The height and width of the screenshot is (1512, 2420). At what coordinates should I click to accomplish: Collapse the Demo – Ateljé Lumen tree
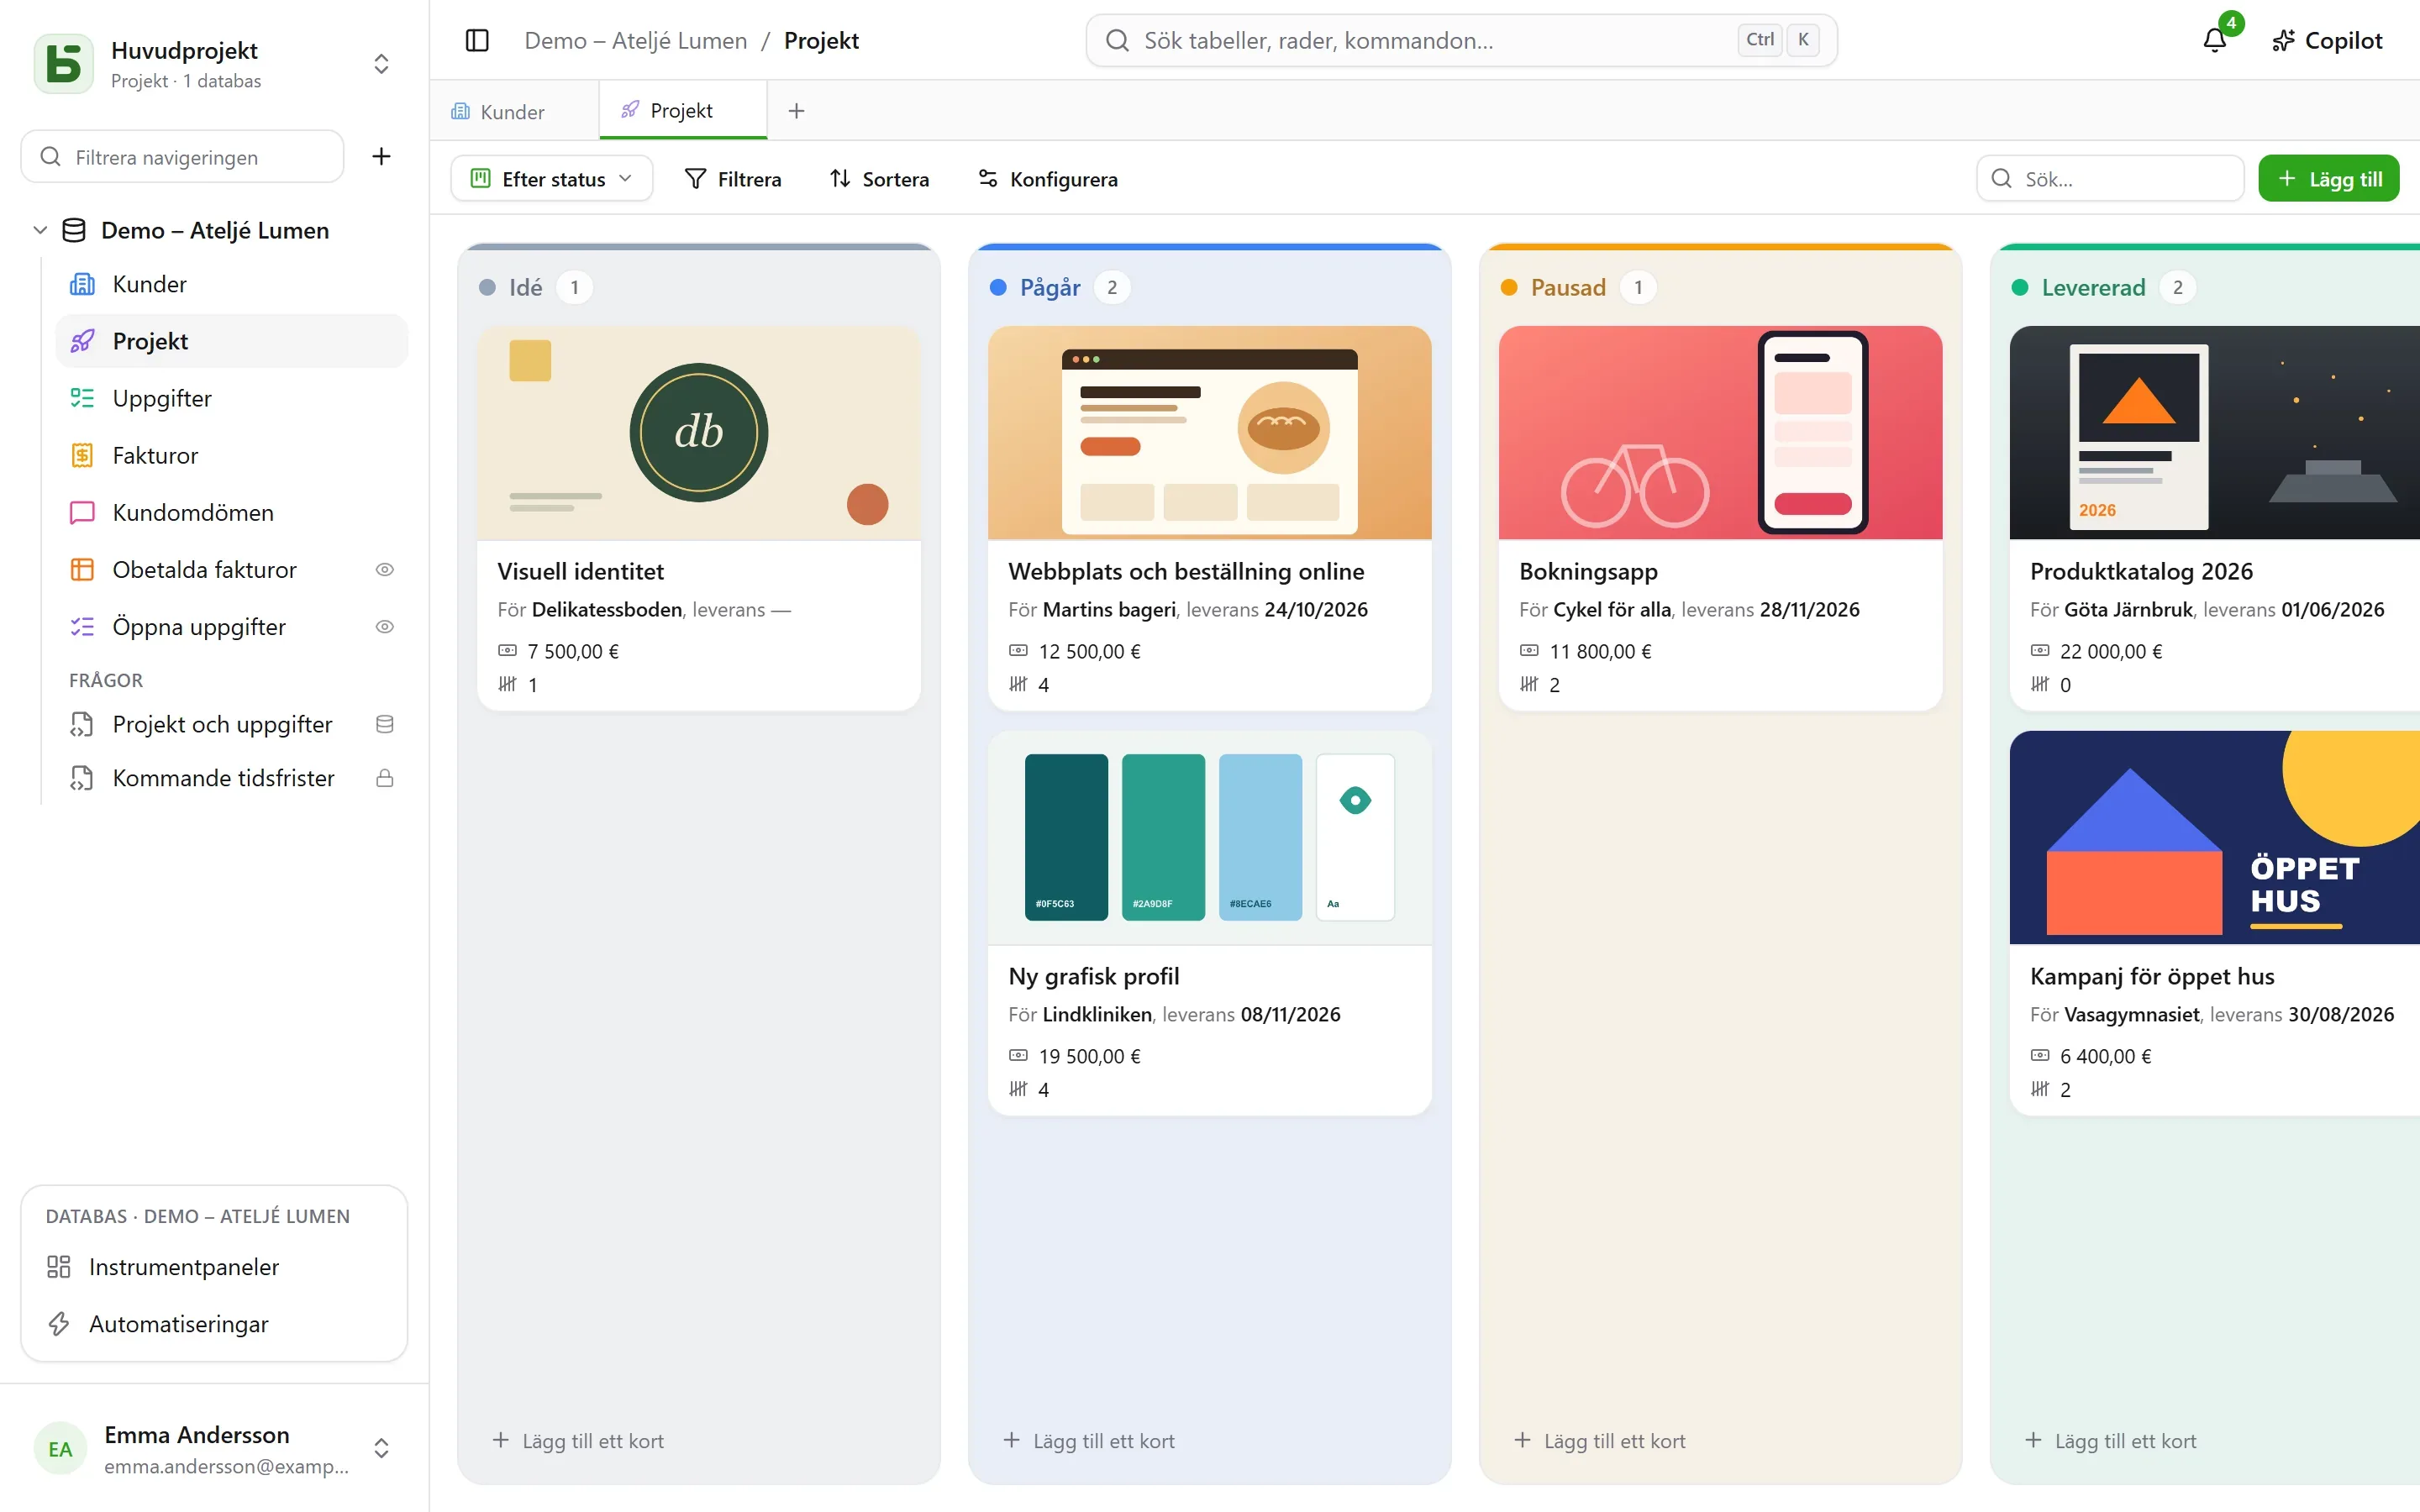click(40, 230)
